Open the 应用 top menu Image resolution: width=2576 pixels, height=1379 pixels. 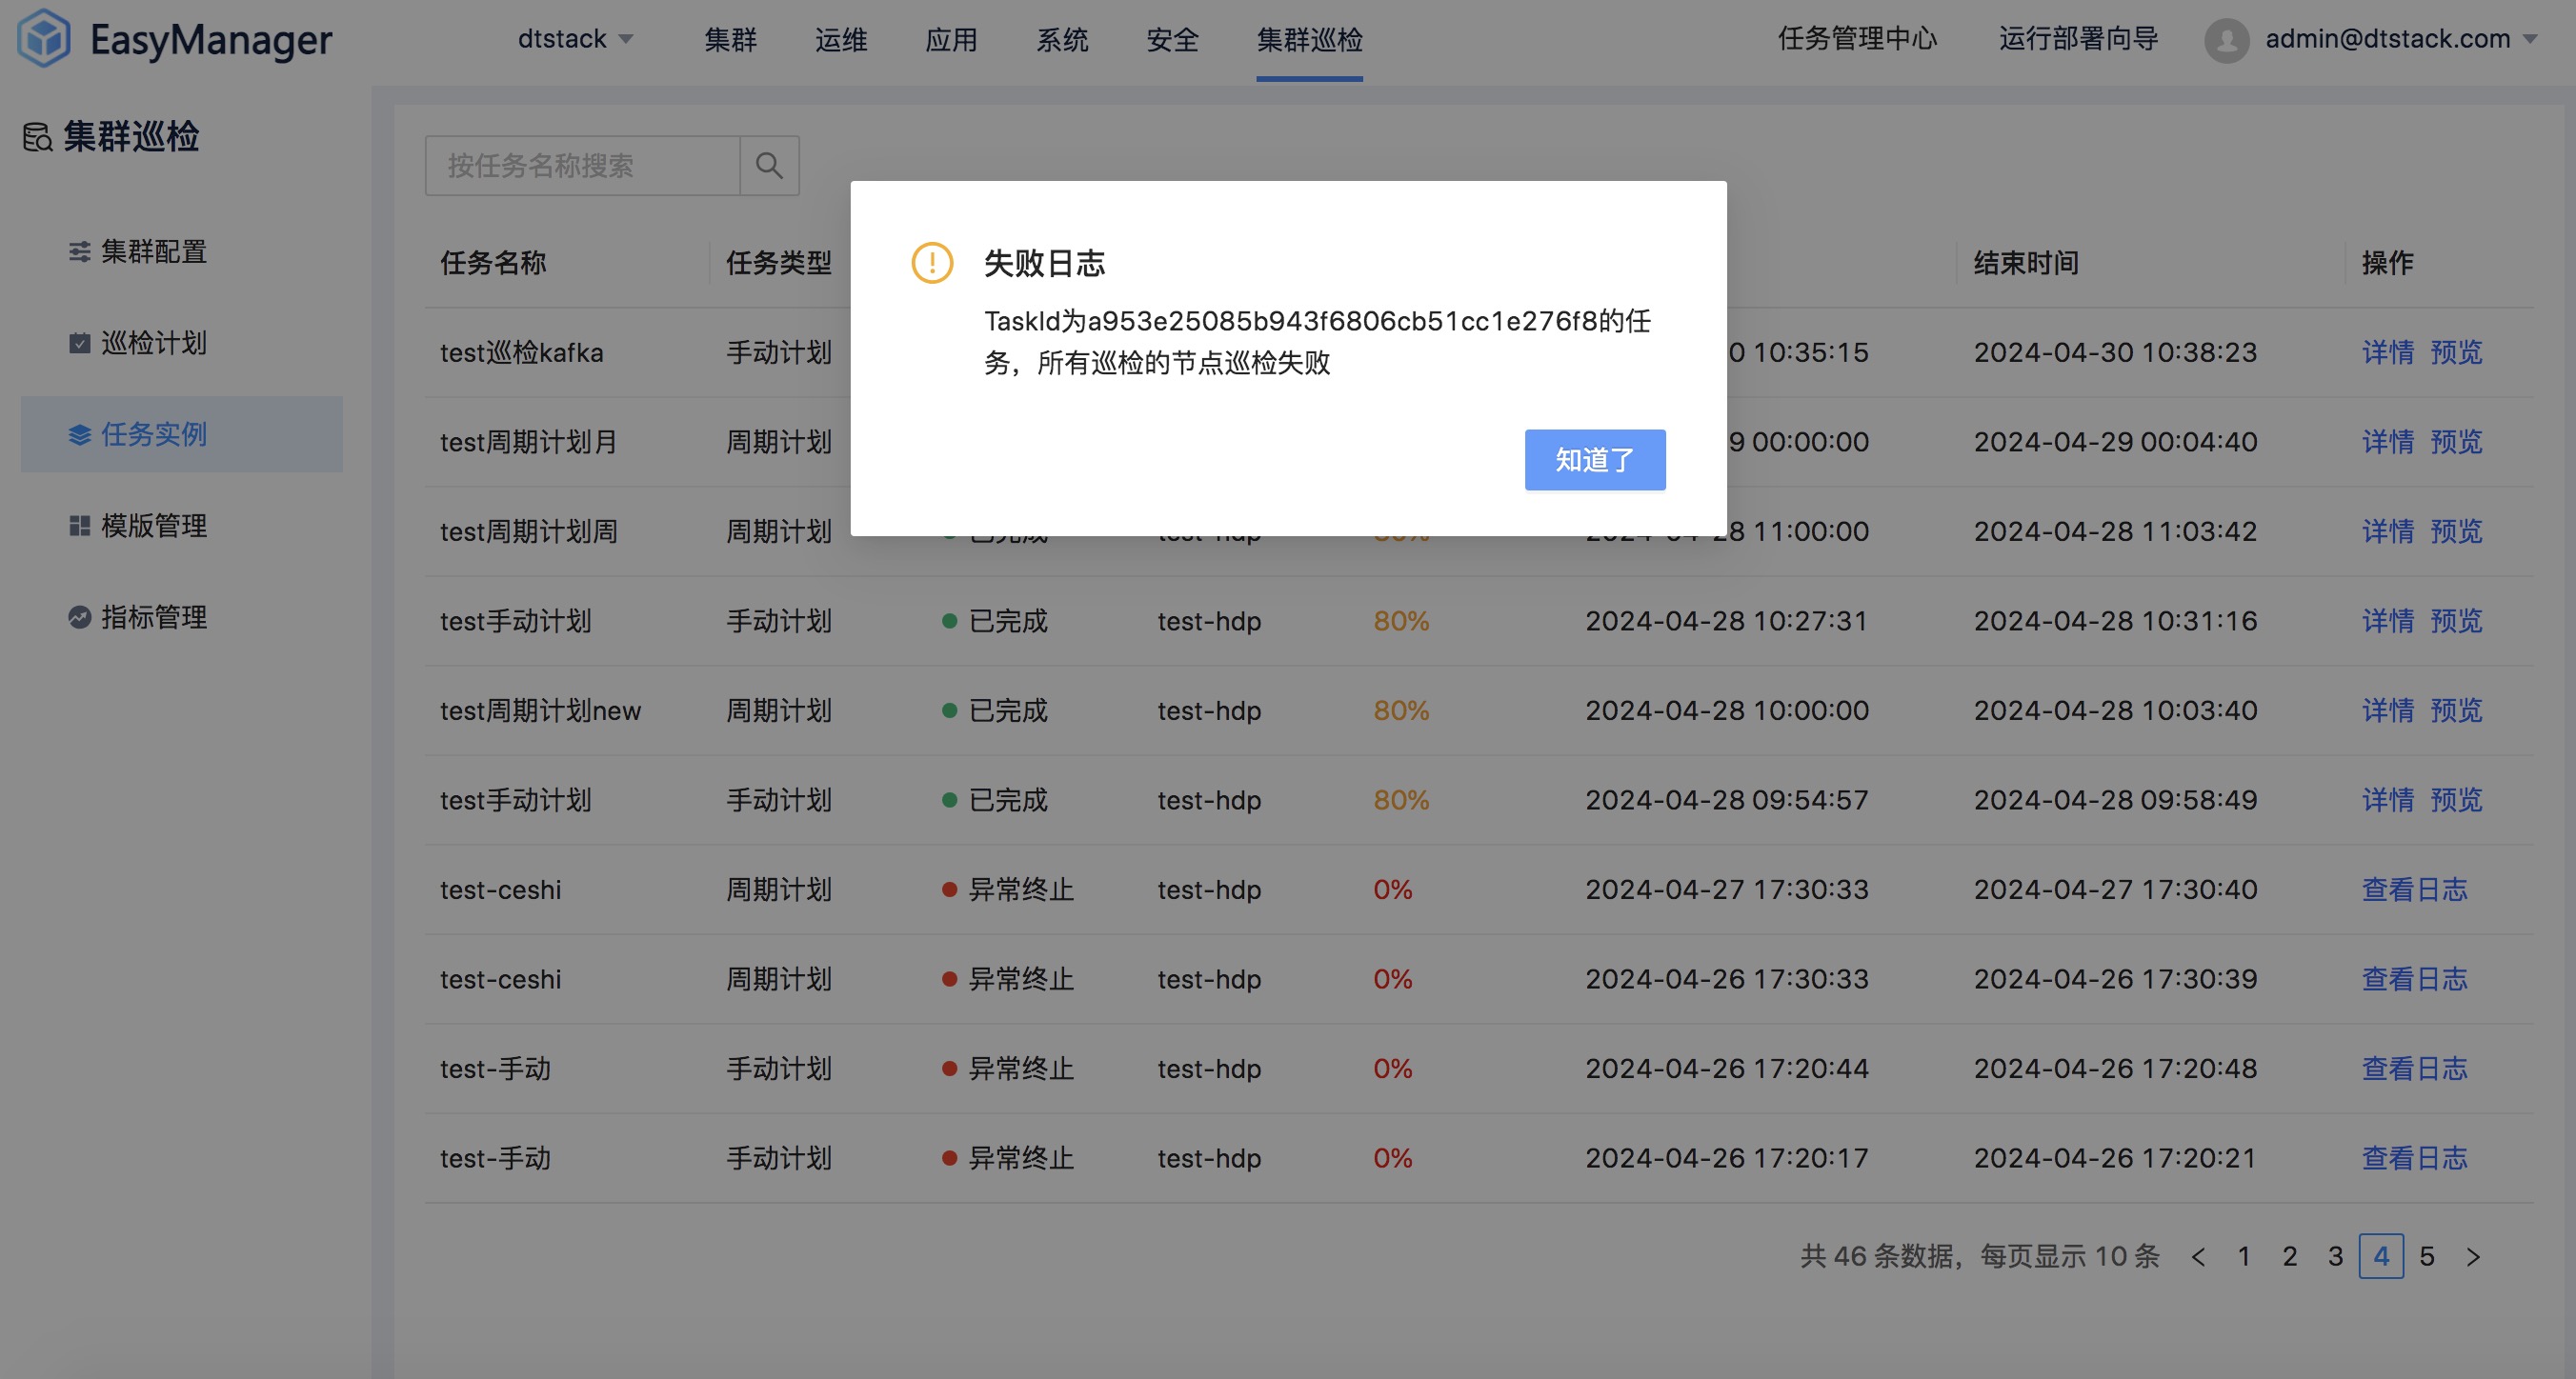951,39
